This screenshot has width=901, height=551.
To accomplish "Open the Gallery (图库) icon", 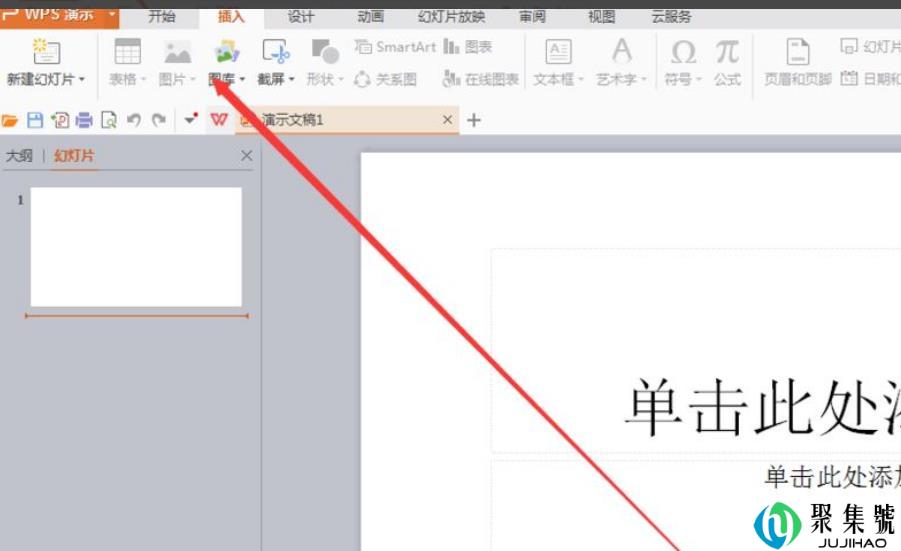I will coord(227,52).
